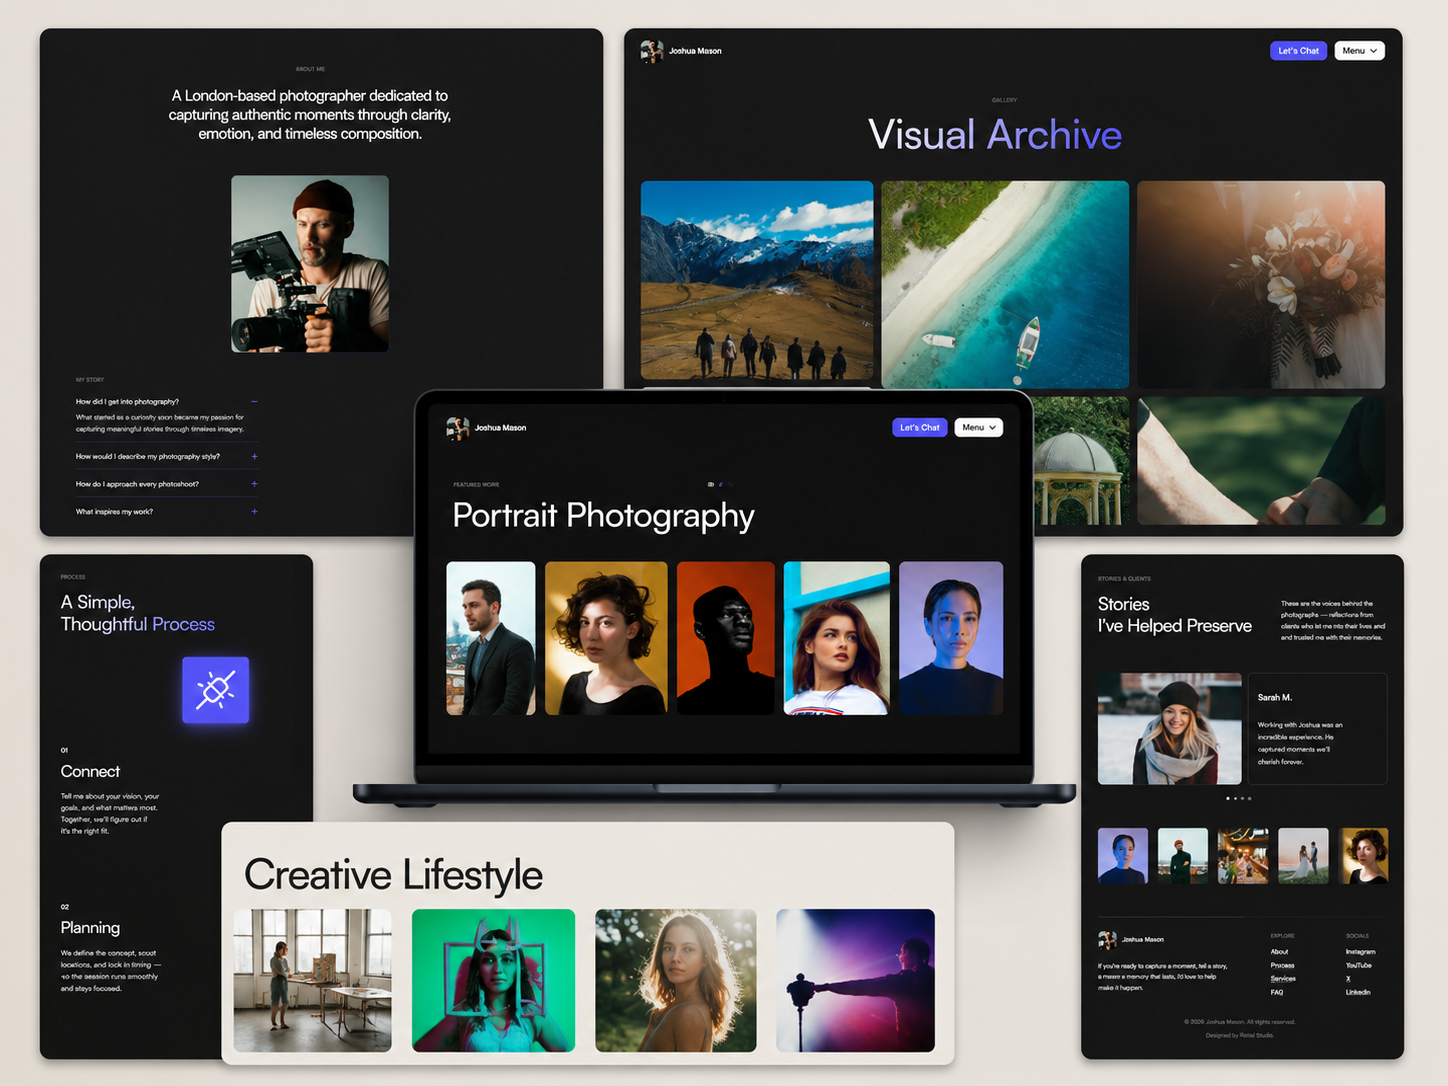Click Let's Chat button on laptop screen
This screenshot has width=1448, height=1086.
point(919,428)
